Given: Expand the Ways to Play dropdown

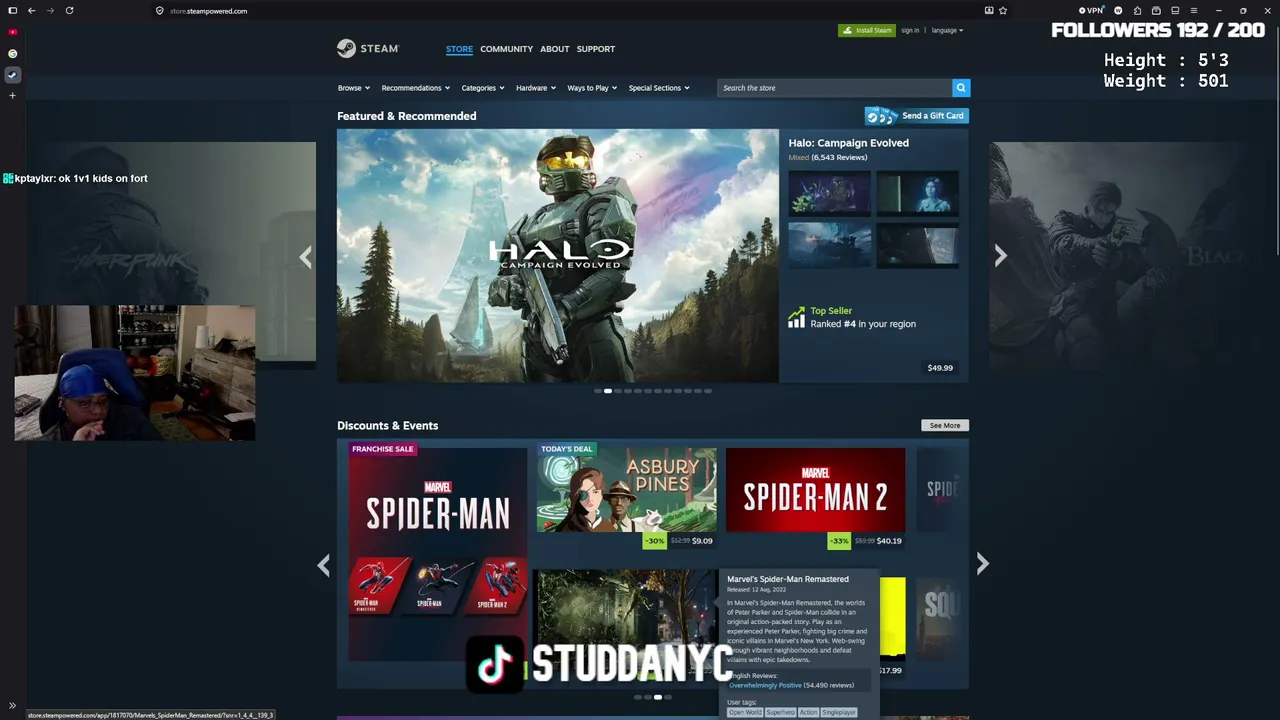Looking at the screenshot, I should pyautogui.click(x=592, y=88).
